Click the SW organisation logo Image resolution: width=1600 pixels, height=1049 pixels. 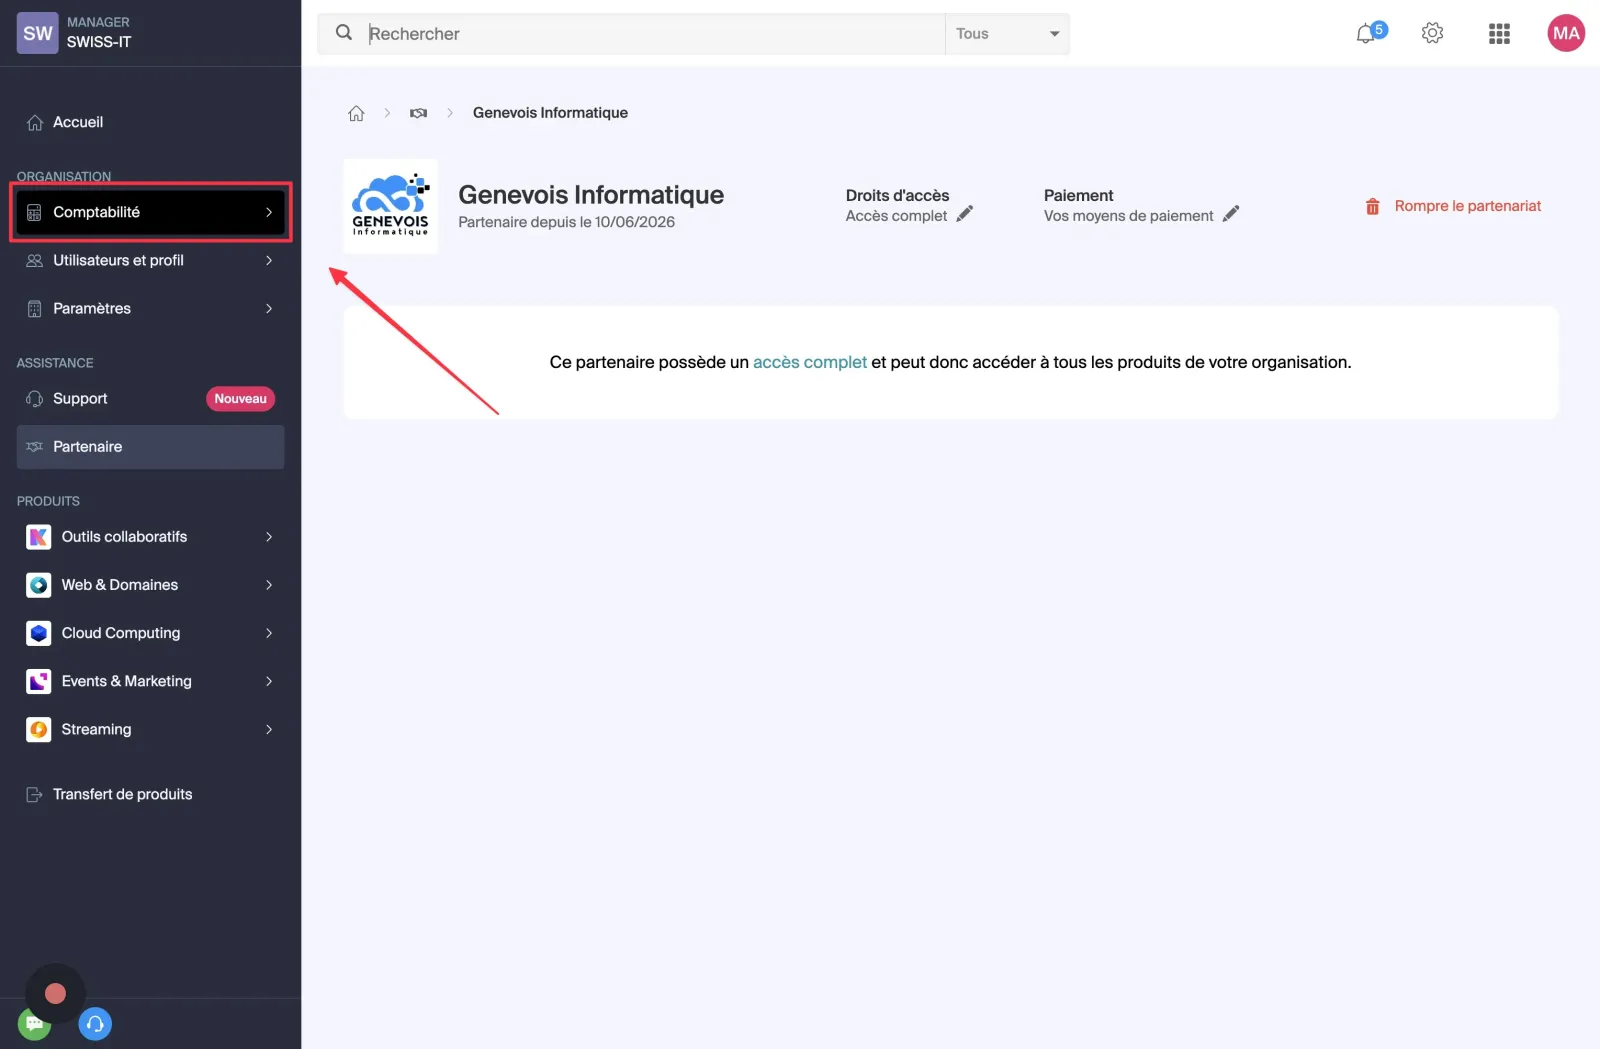[x=37, y=33]
